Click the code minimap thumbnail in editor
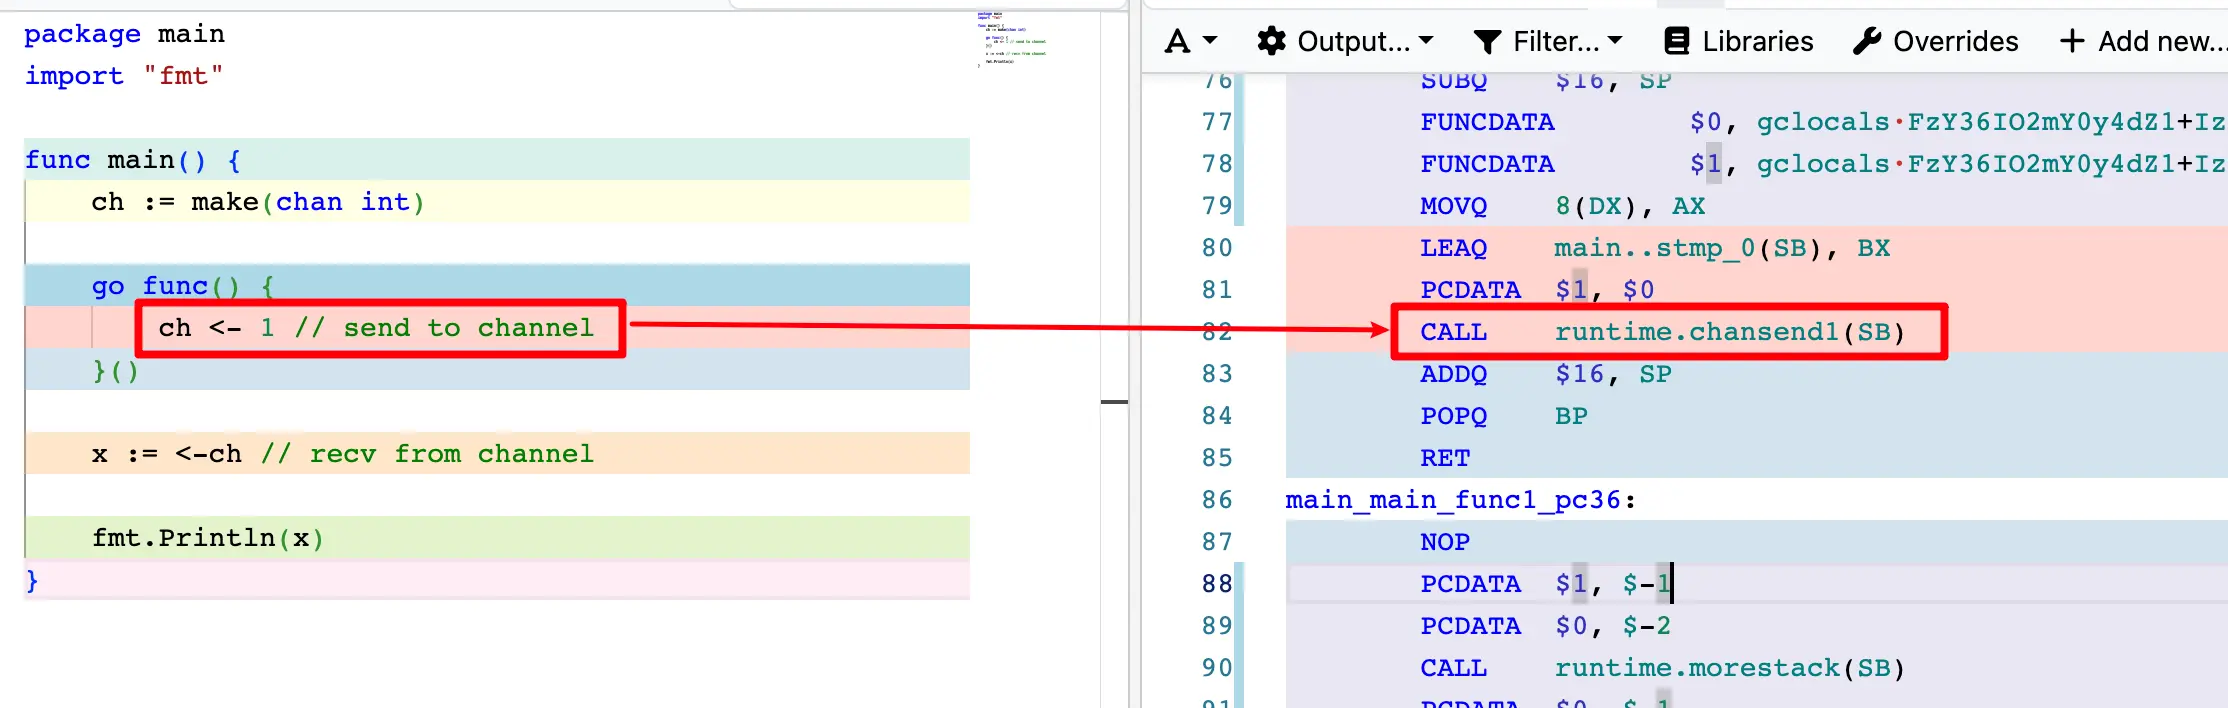 pyautogui.click(x=1011, y=38)
